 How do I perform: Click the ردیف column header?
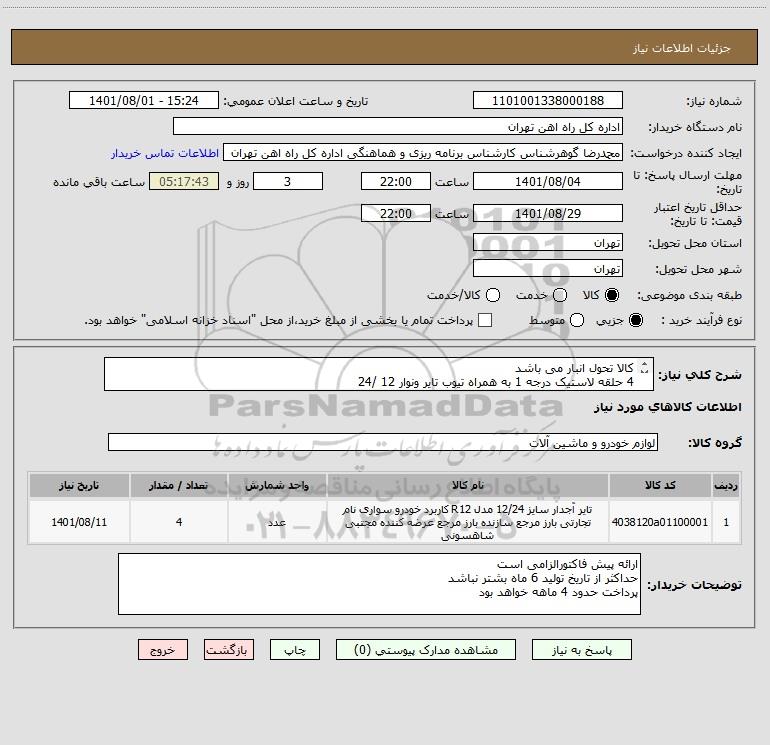pyautogui.click(x=726, y=485)
